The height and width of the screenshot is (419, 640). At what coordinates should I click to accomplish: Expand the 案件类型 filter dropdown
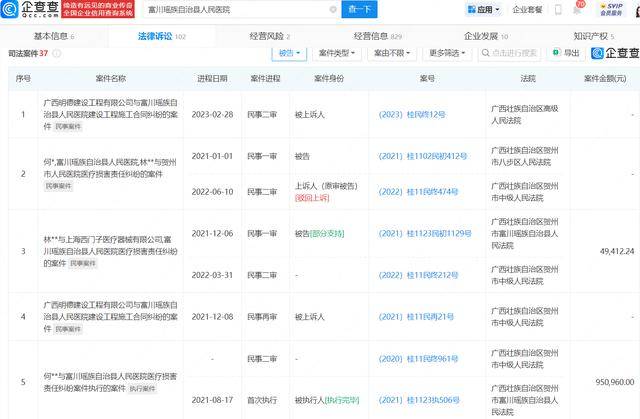click(x=337, y=53)
